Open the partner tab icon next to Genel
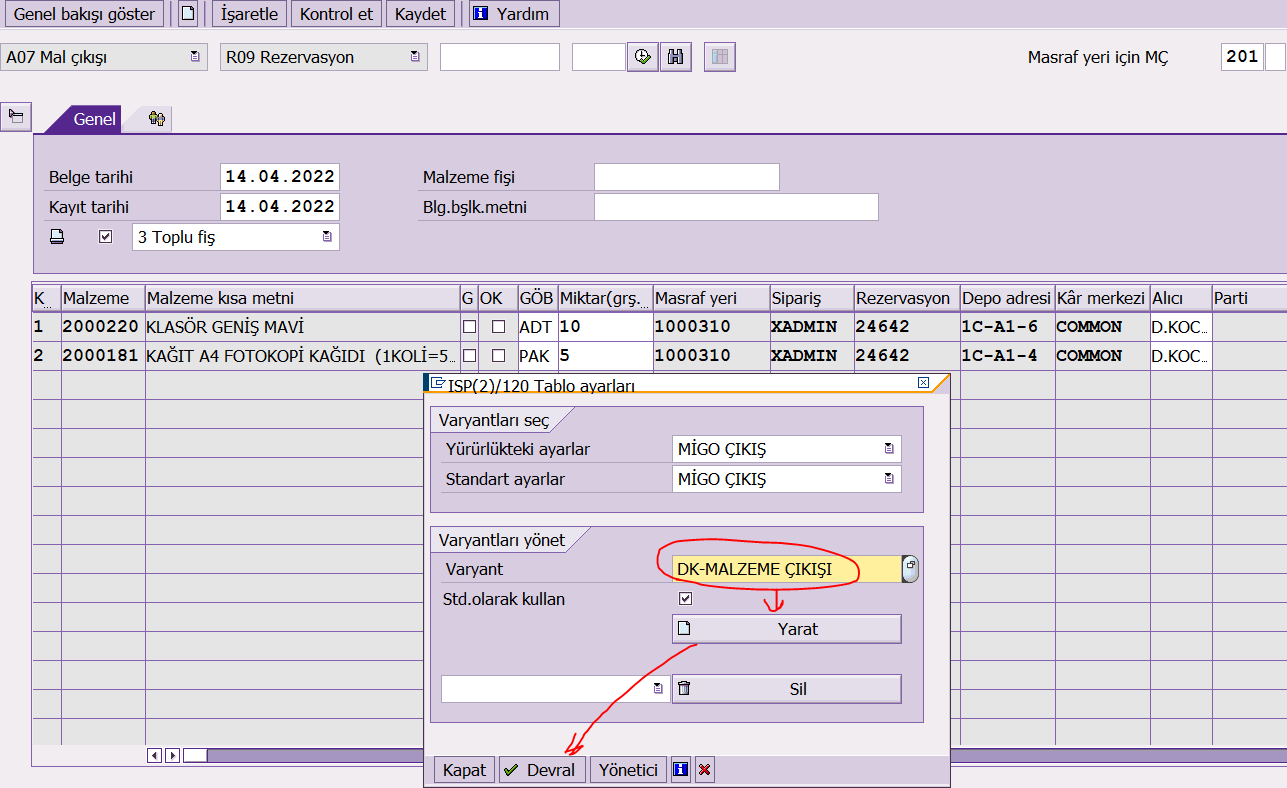This screenshot has height=788, width=1287. click(x=157, y=119)
